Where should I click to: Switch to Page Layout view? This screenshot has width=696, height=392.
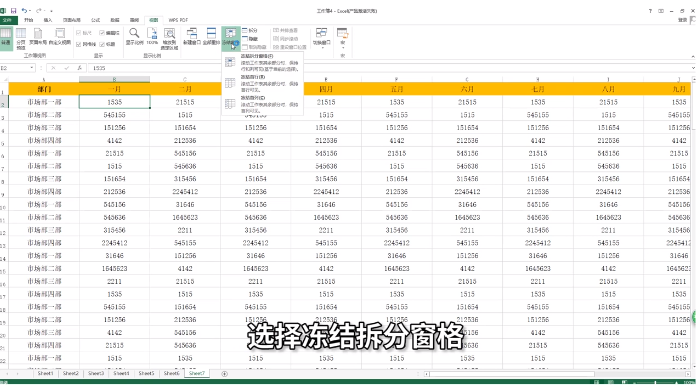38,37
